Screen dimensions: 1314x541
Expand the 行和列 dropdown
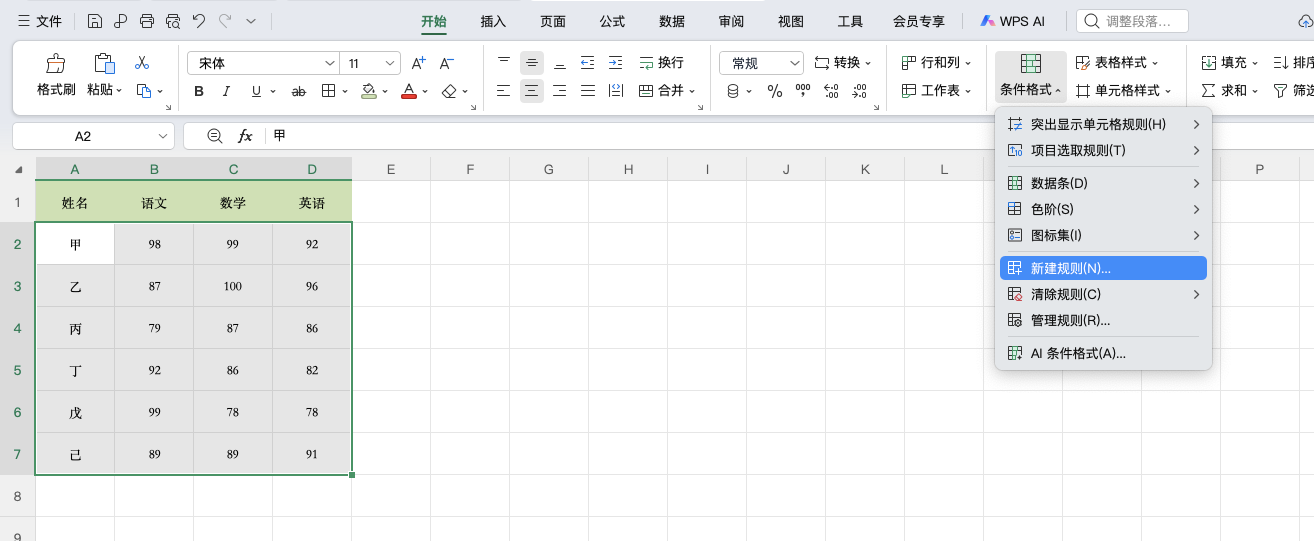click(x=967, y=63)
